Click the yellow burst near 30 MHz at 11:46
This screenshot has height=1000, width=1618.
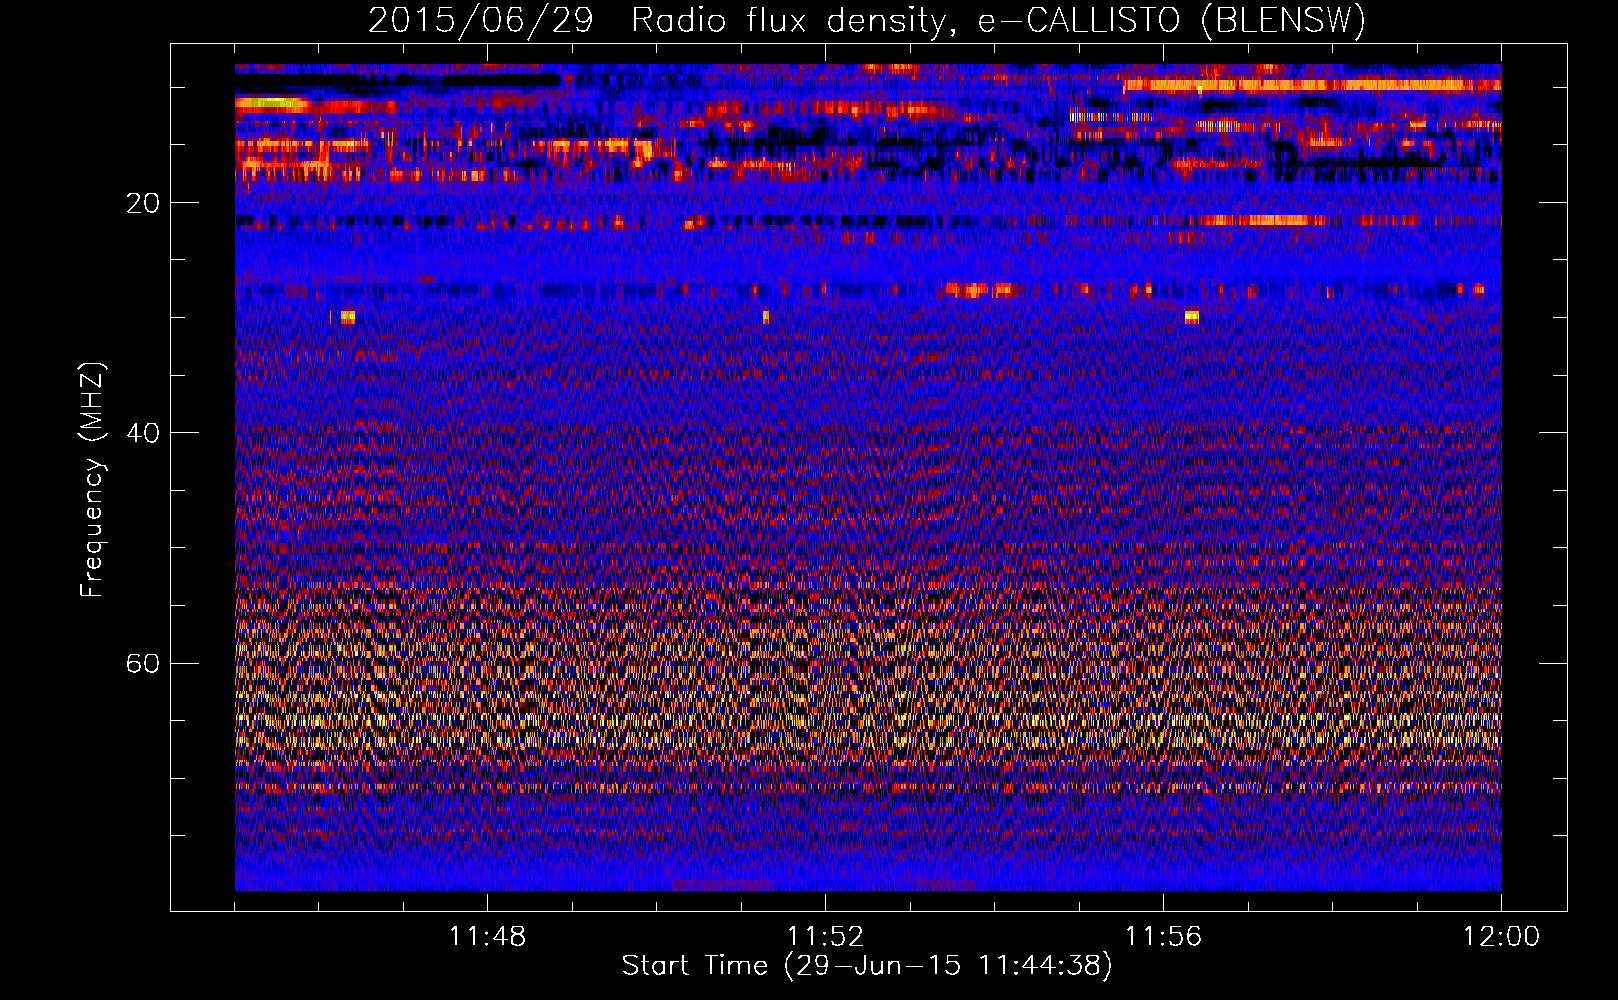point(347,317)
